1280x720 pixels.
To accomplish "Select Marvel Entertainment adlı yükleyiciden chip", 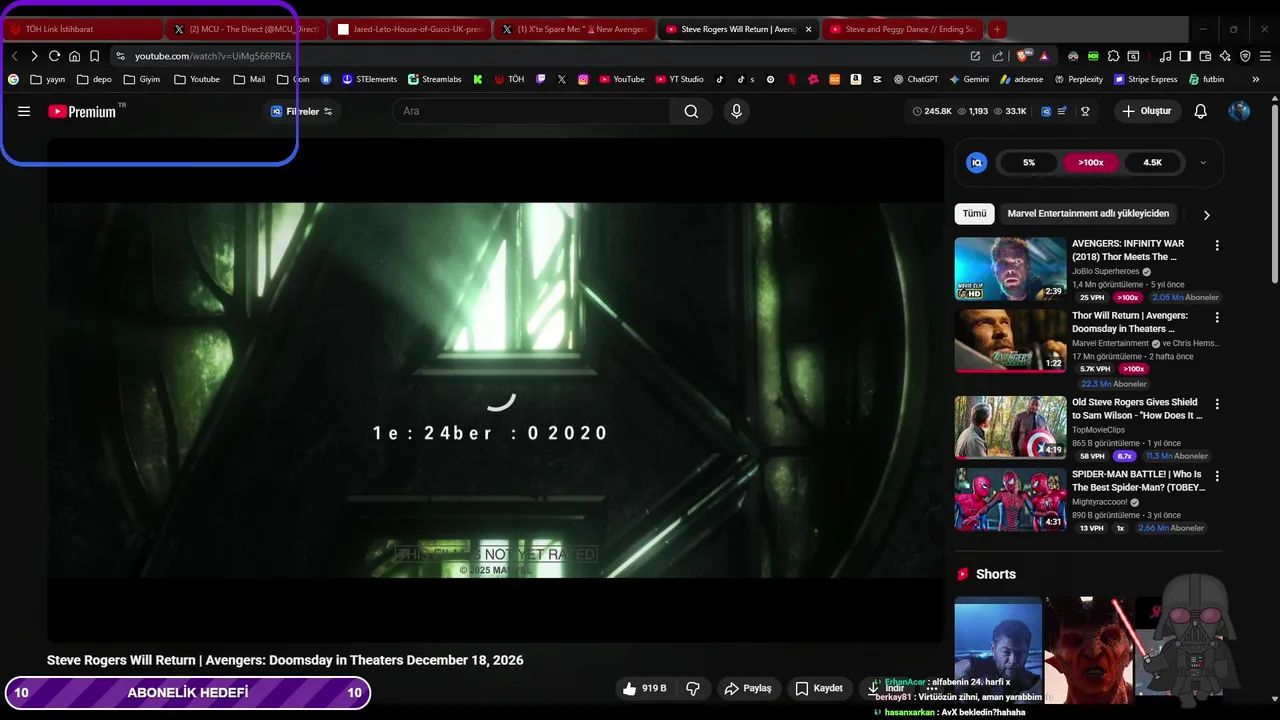I will [1088, 213].
